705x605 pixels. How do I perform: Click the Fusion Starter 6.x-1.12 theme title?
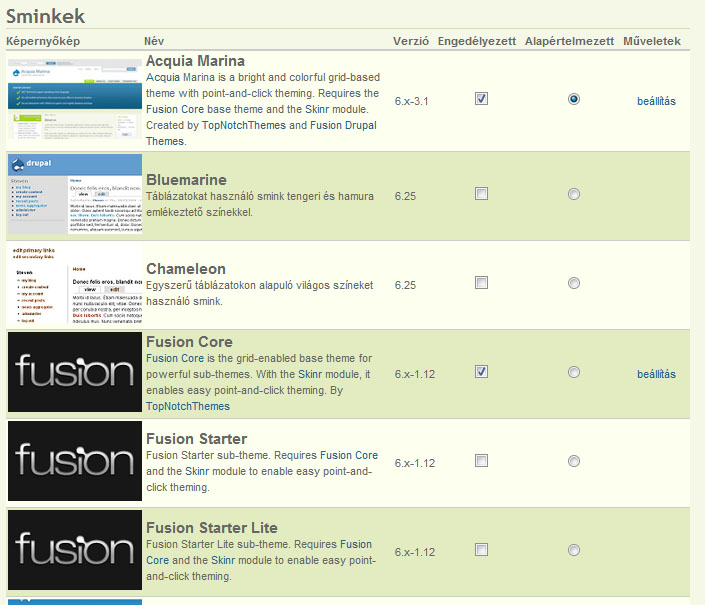coord(196,439)
